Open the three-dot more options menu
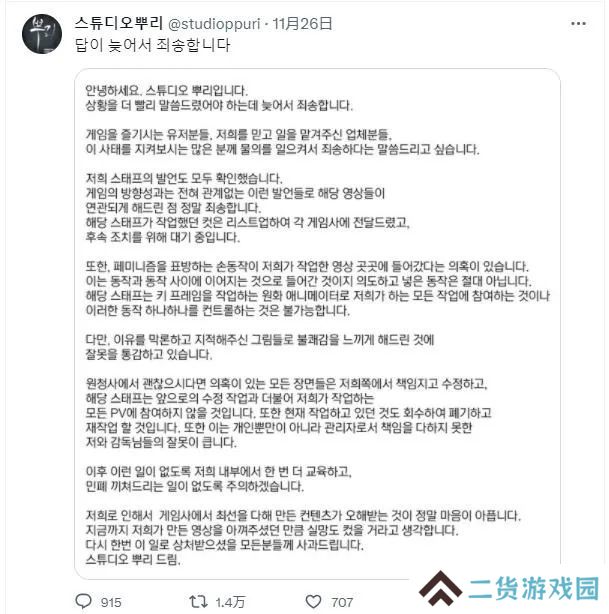The image size is (609, 614). 578,24
